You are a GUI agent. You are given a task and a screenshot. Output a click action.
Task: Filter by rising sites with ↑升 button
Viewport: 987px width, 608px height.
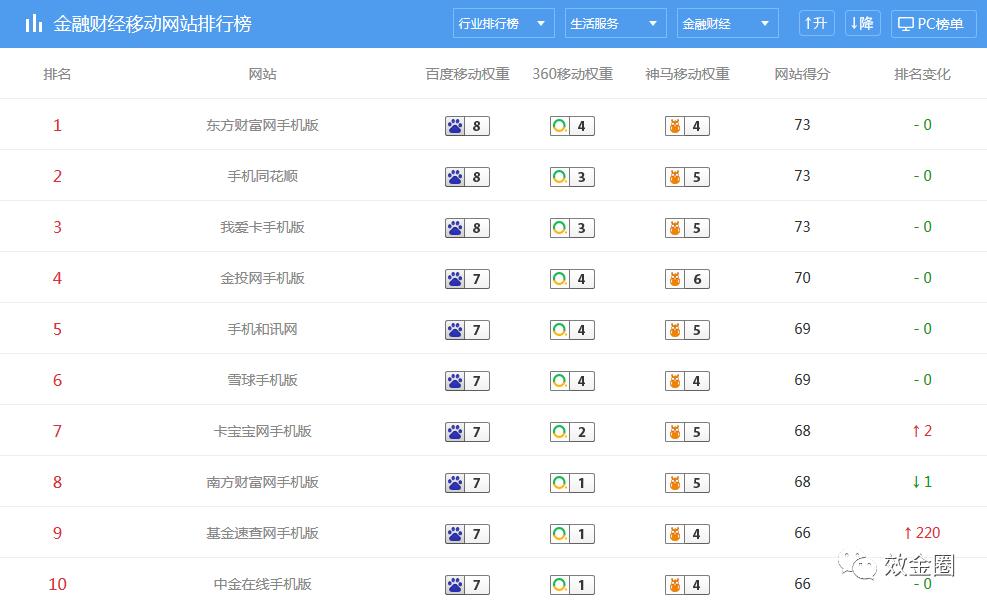816,24
